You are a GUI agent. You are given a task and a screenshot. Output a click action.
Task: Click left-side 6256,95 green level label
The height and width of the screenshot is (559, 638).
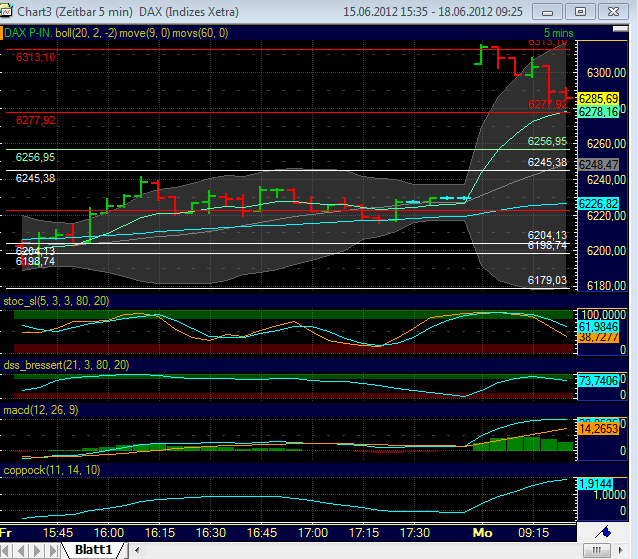click(x=35, y=157)
